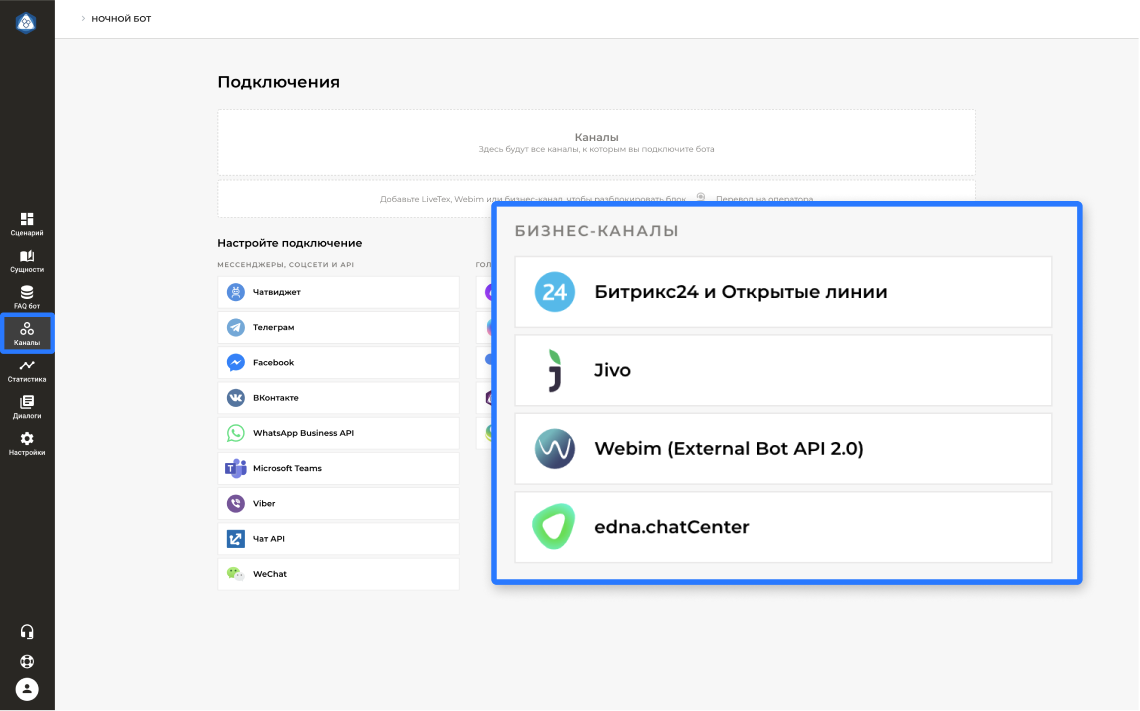Choose the Viber channel label

coord(264,503)
